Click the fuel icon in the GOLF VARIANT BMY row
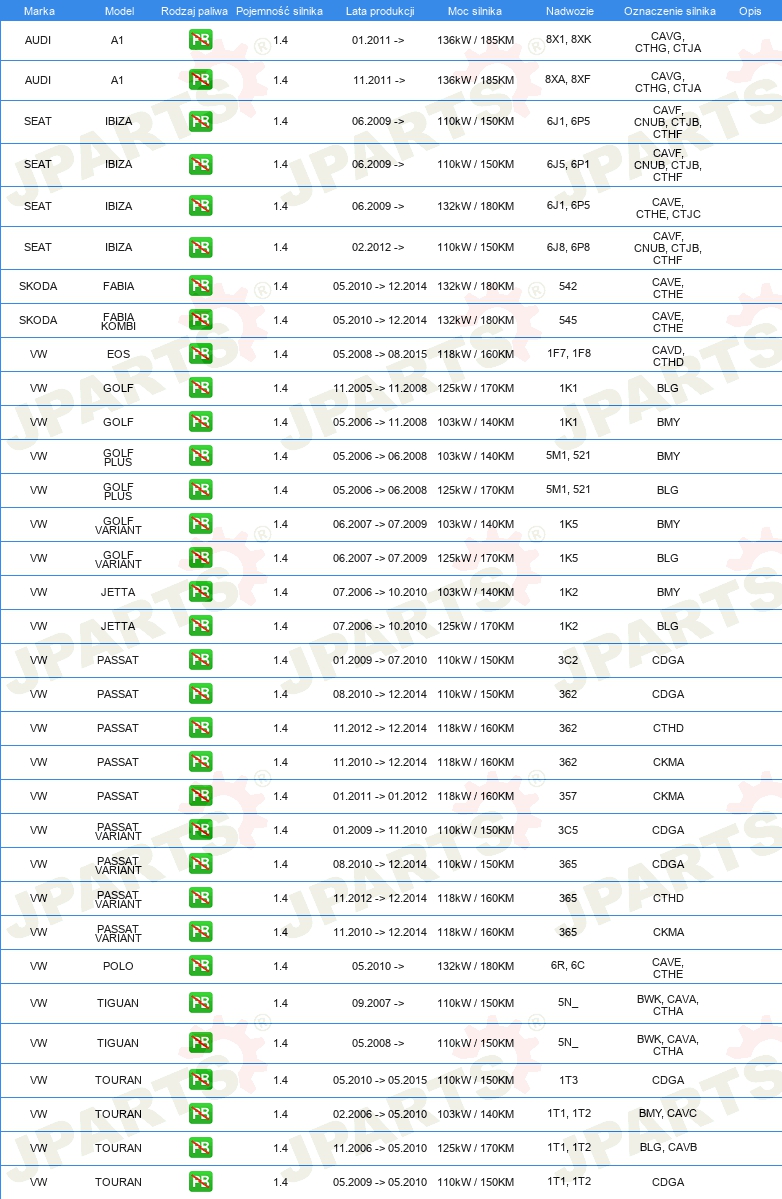Viewport: 782px width, 1199px height. 200,524
